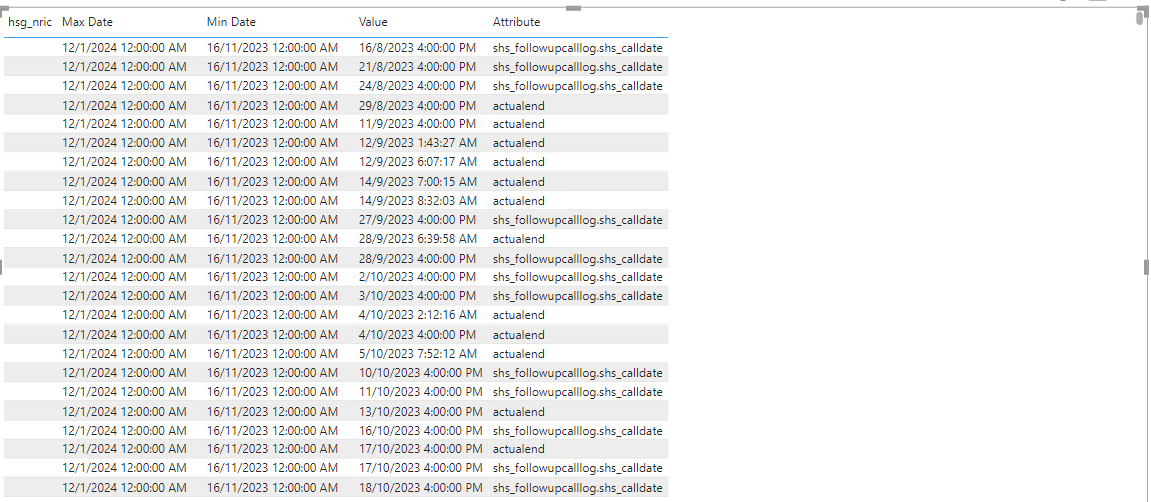Click Min Date cell in the 21/8/2023 row
The height and width of the screenshot is (502, 1151).
click(x=272, y=67)
